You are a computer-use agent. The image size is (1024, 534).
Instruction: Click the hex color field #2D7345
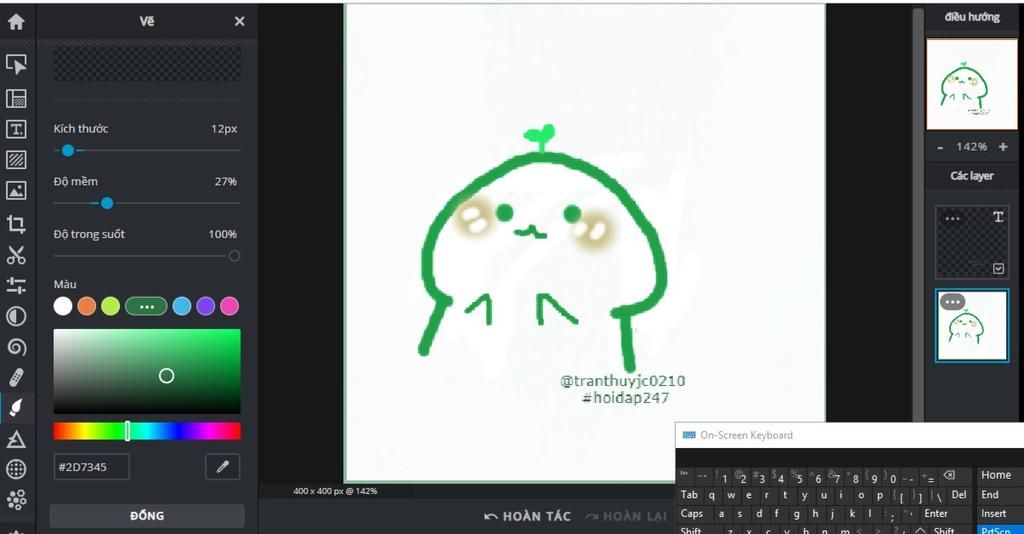(x=91, y=467)
